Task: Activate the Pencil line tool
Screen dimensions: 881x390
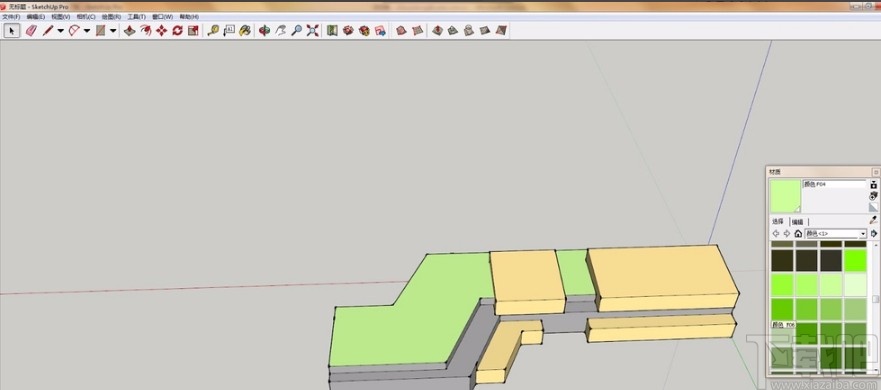Action: (x=48, y=31)
